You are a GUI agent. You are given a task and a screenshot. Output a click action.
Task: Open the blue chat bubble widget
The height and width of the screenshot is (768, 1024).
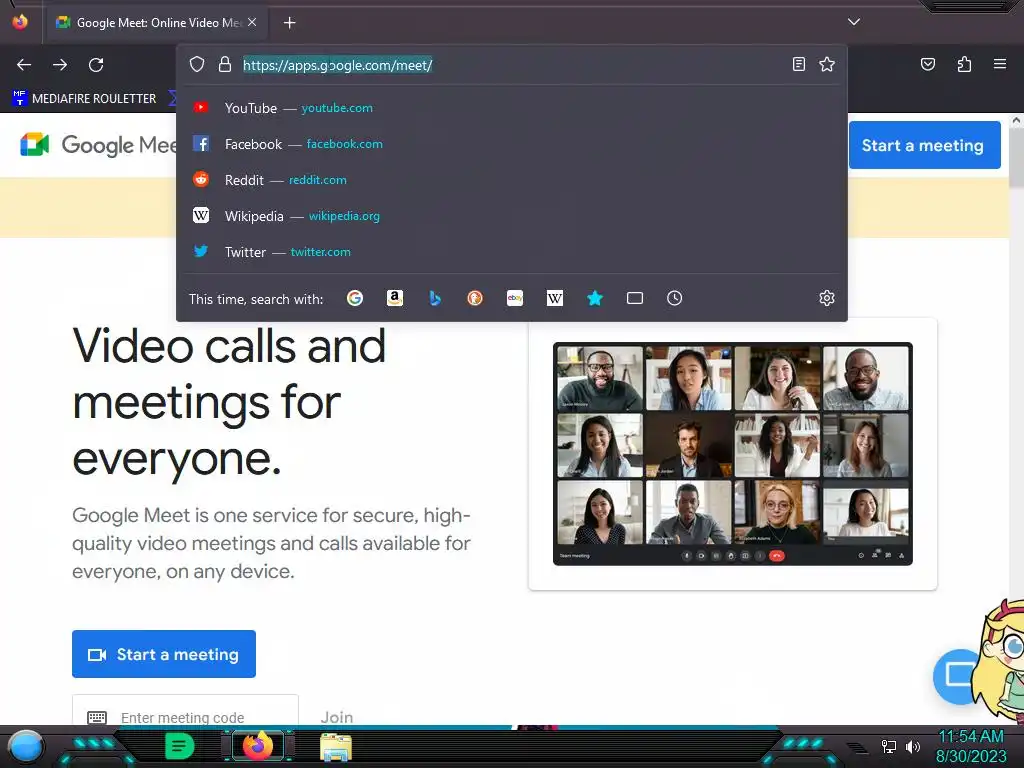point(955,676)
